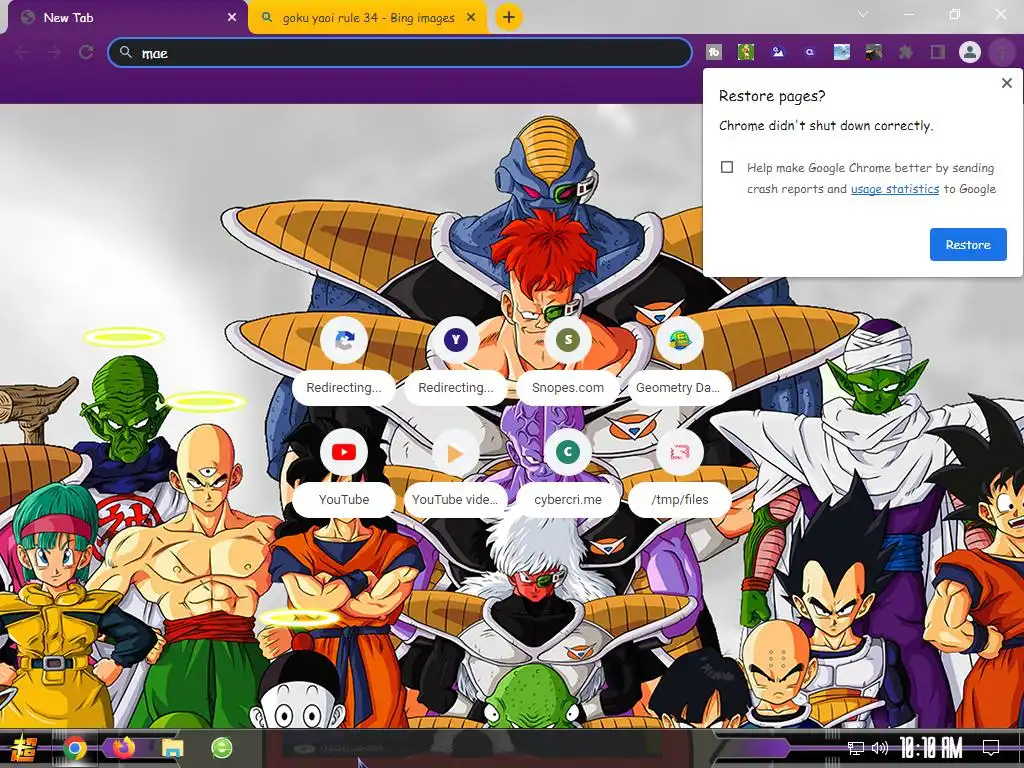Toggle the Chrome side panel
Screen dimensions: 1024x768
click(x=938, y=52)
